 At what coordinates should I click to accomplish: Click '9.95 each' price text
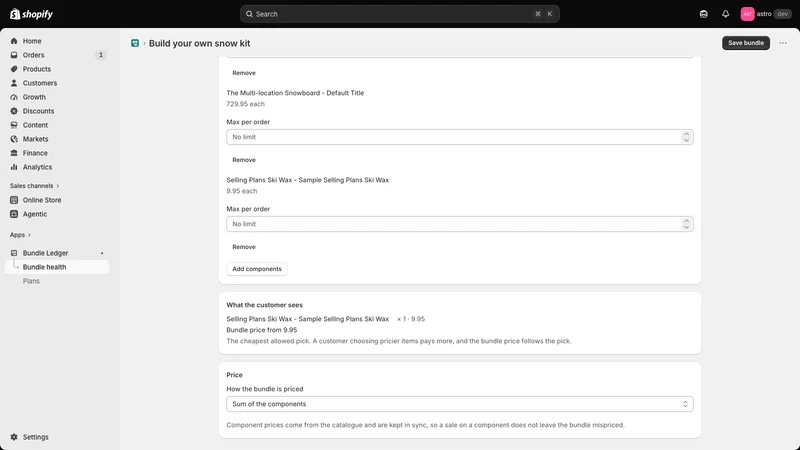click(x=242, y=191)
